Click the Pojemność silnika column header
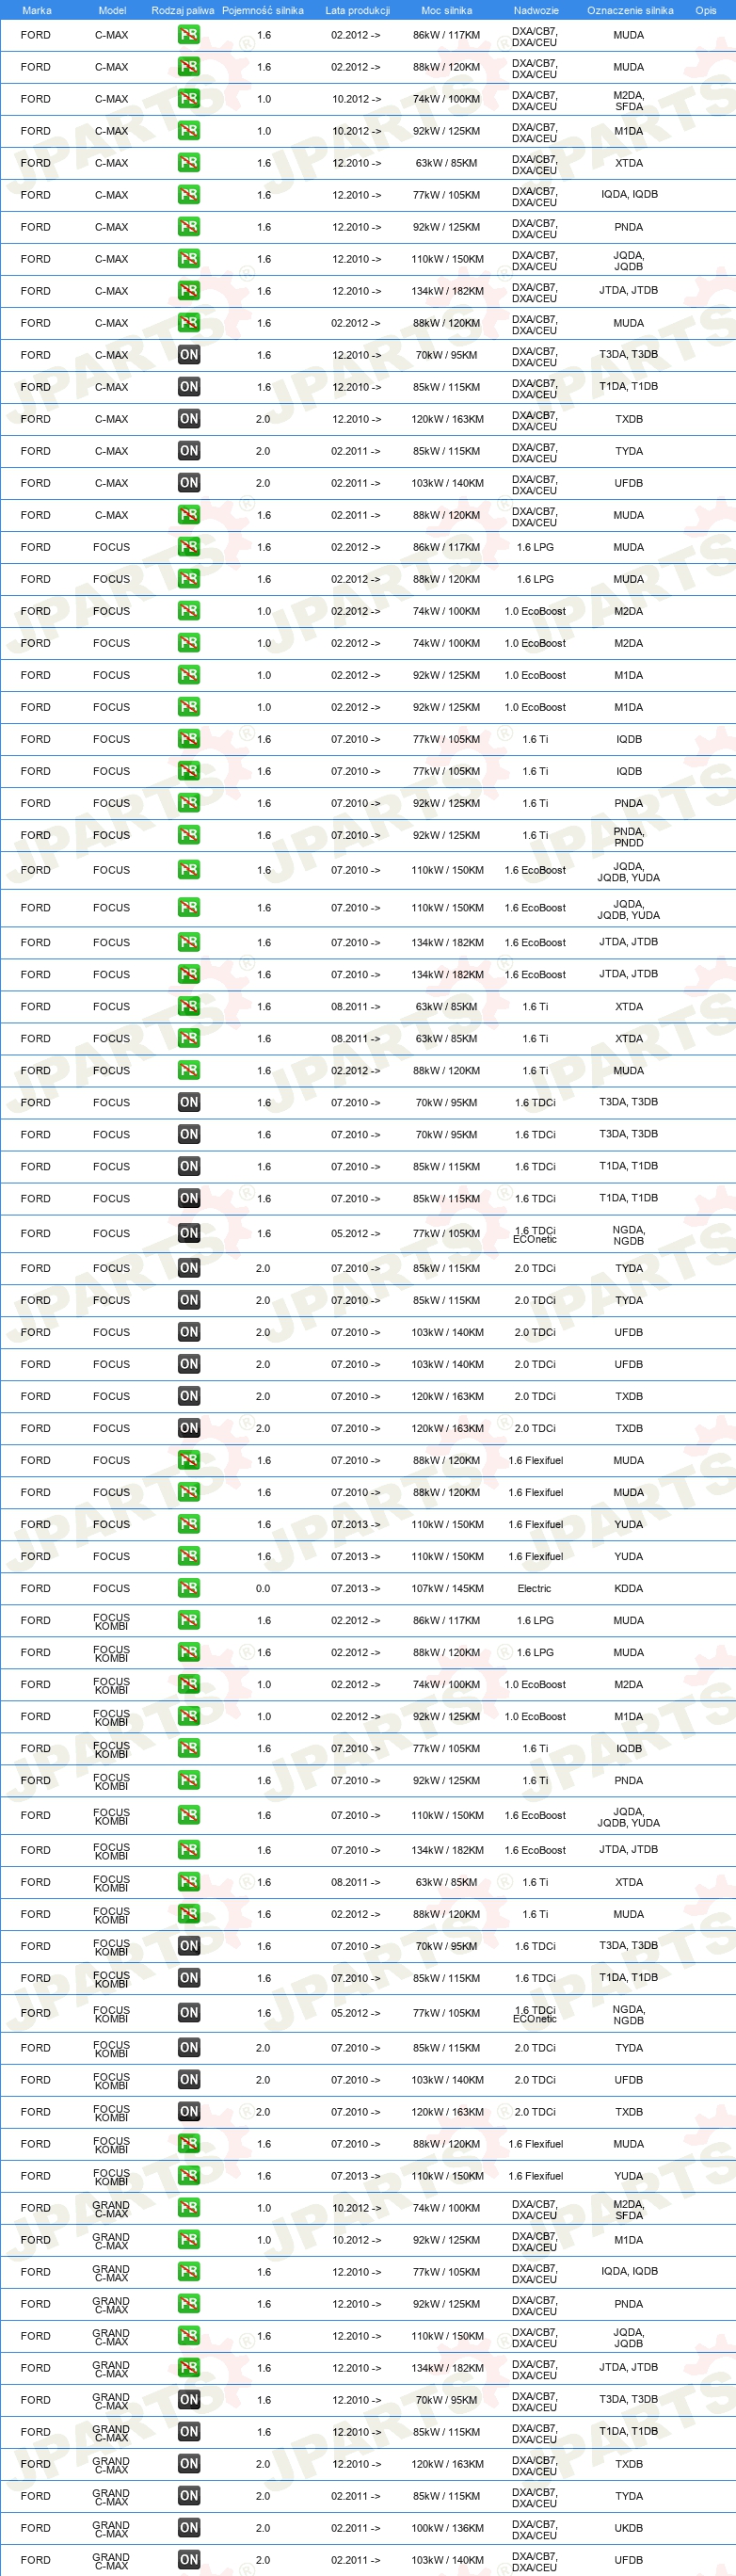The image size is (736, 2576). point(263,10)
